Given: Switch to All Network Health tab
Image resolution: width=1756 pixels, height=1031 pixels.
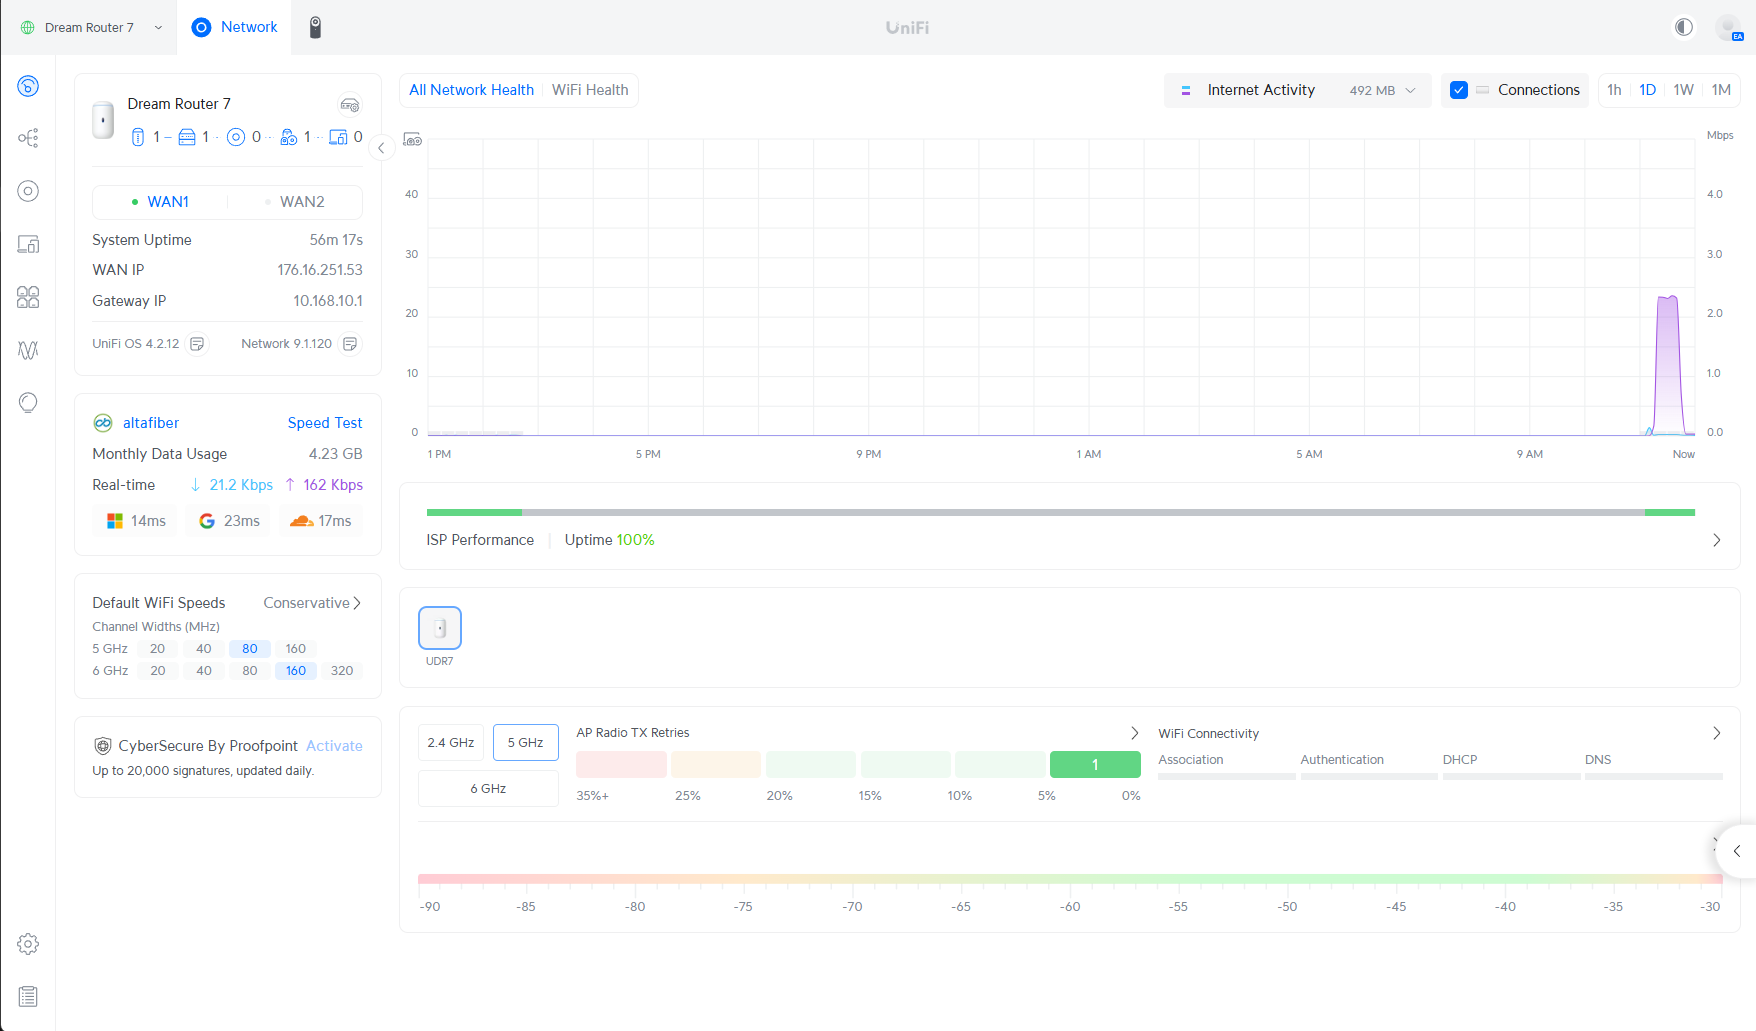Looking at the screenshot, I should pos(471,90).
